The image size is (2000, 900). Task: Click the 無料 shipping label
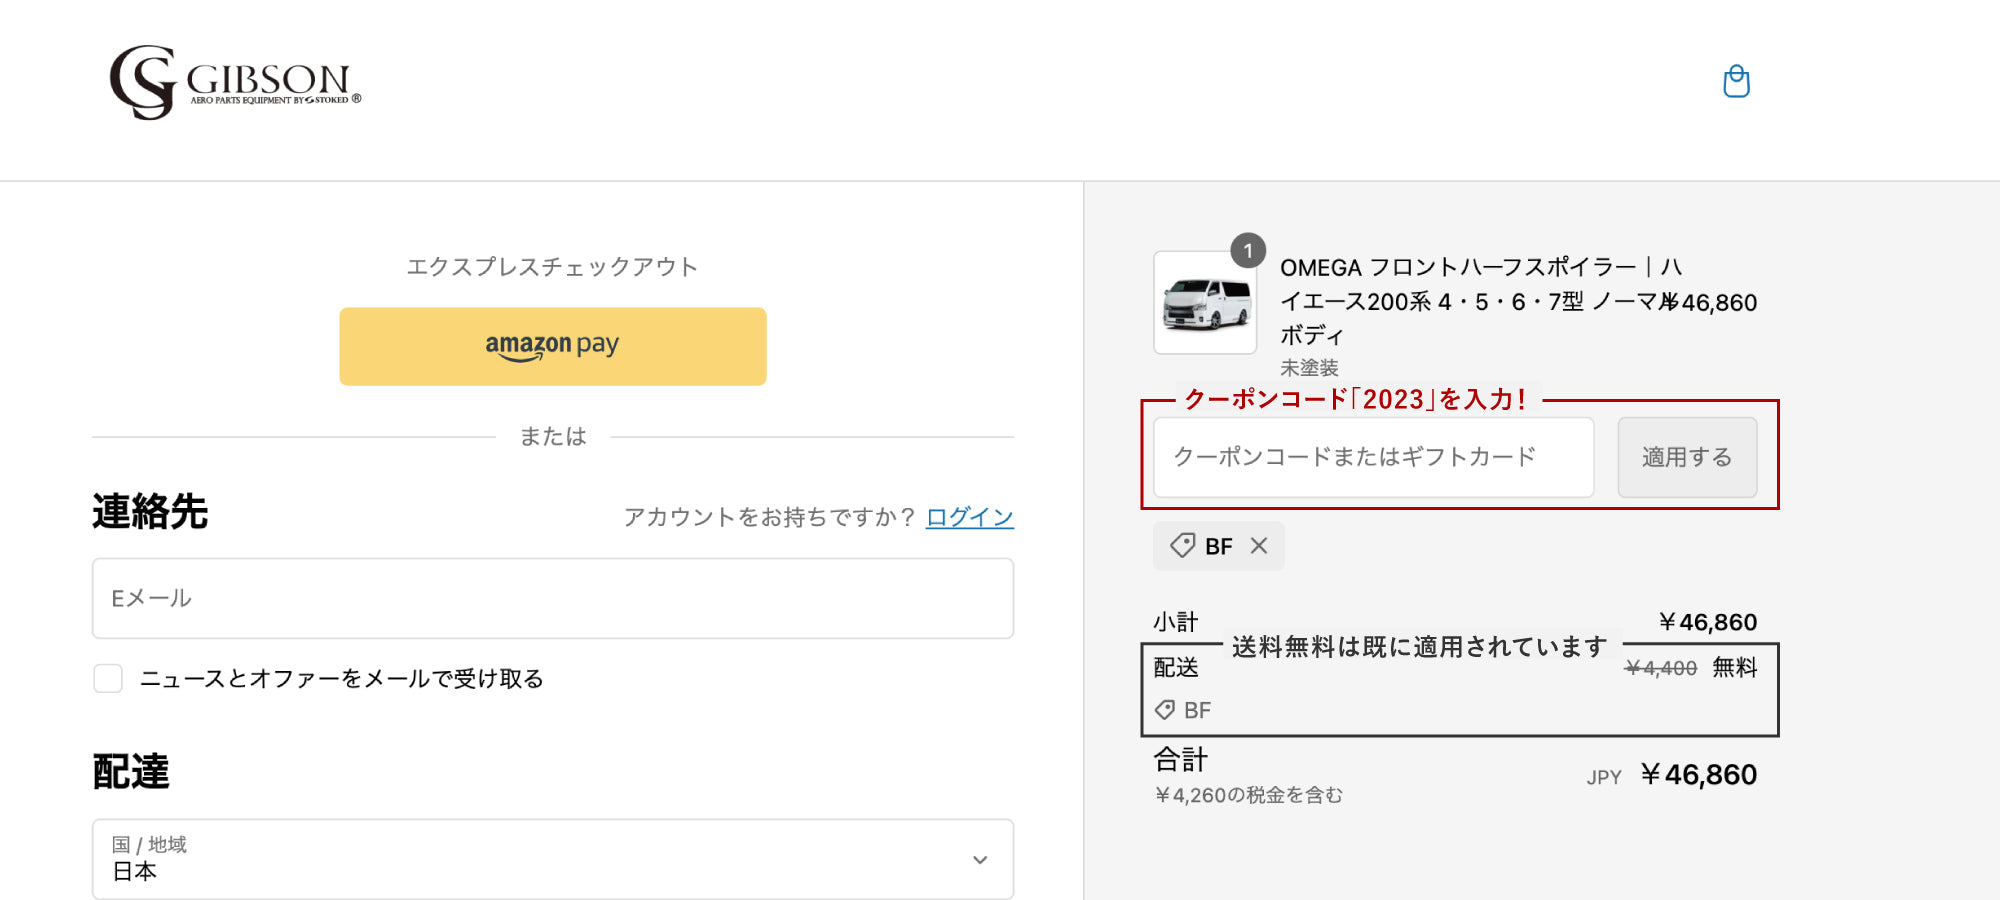coord(1735,667)
